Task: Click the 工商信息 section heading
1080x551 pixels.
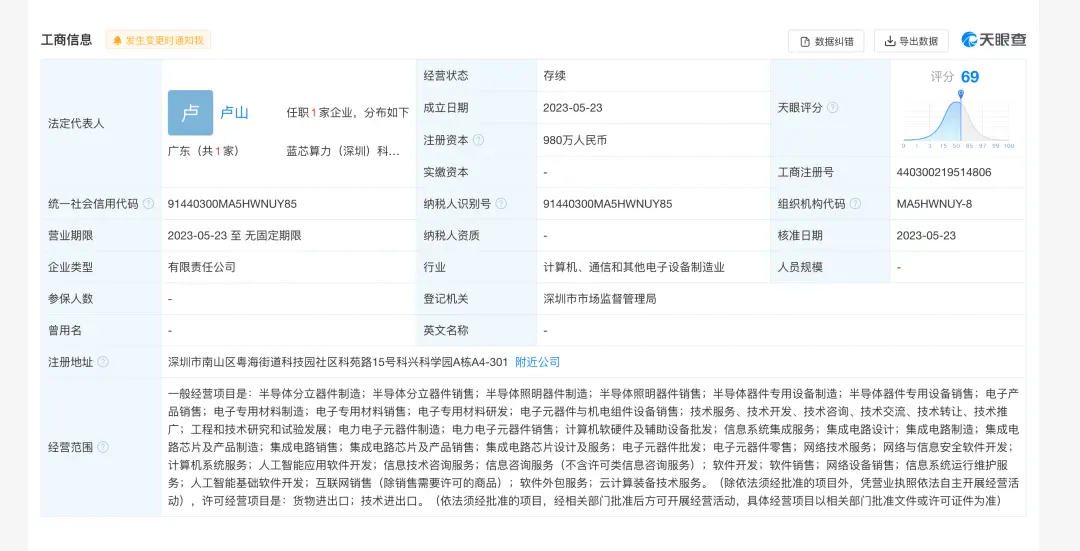Action: tap(66, 40)
